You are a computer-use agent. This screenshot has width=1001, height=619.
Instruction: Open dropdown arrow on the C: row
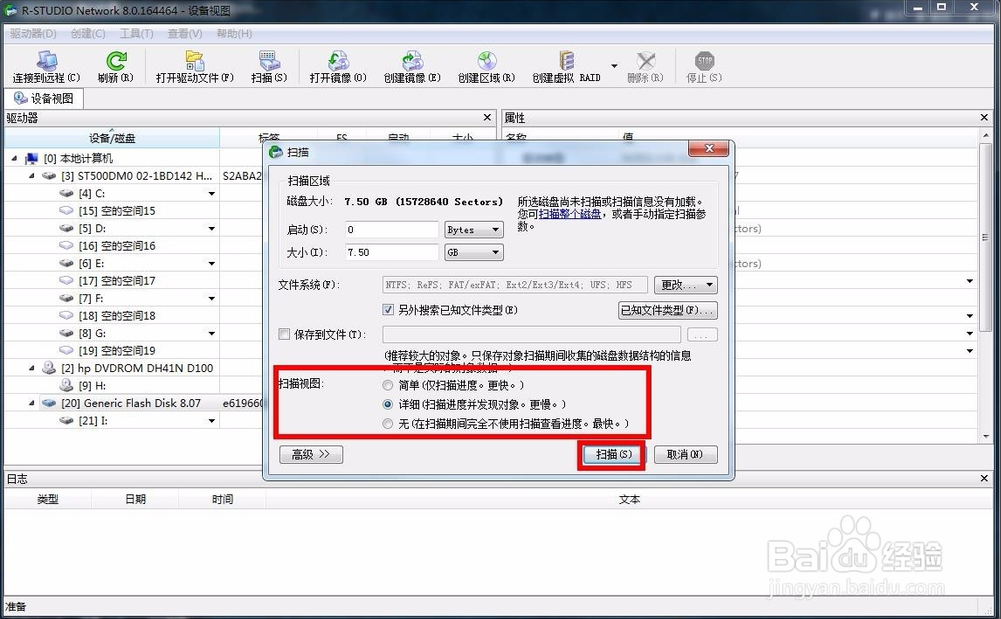[212, 193]
